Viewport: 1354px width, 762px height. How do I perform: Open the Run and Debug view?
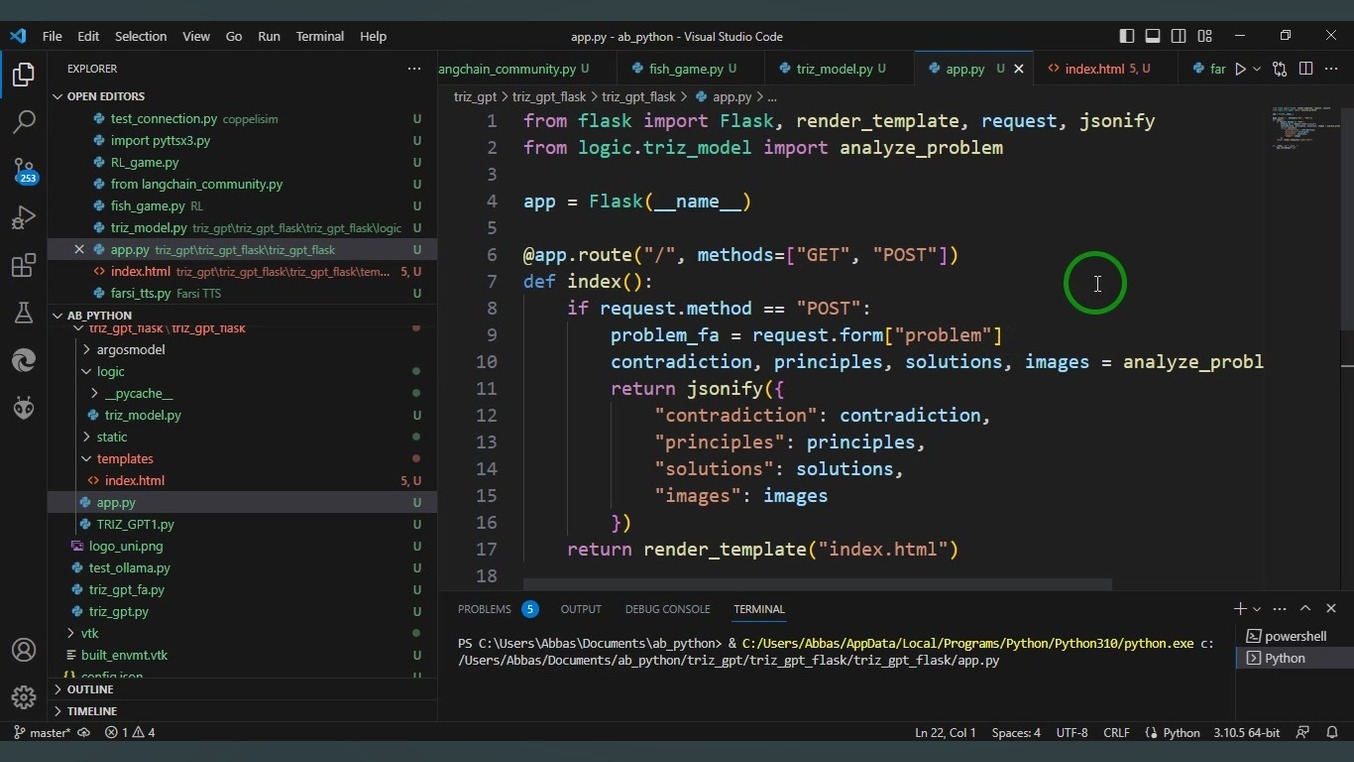click(24, 218)
